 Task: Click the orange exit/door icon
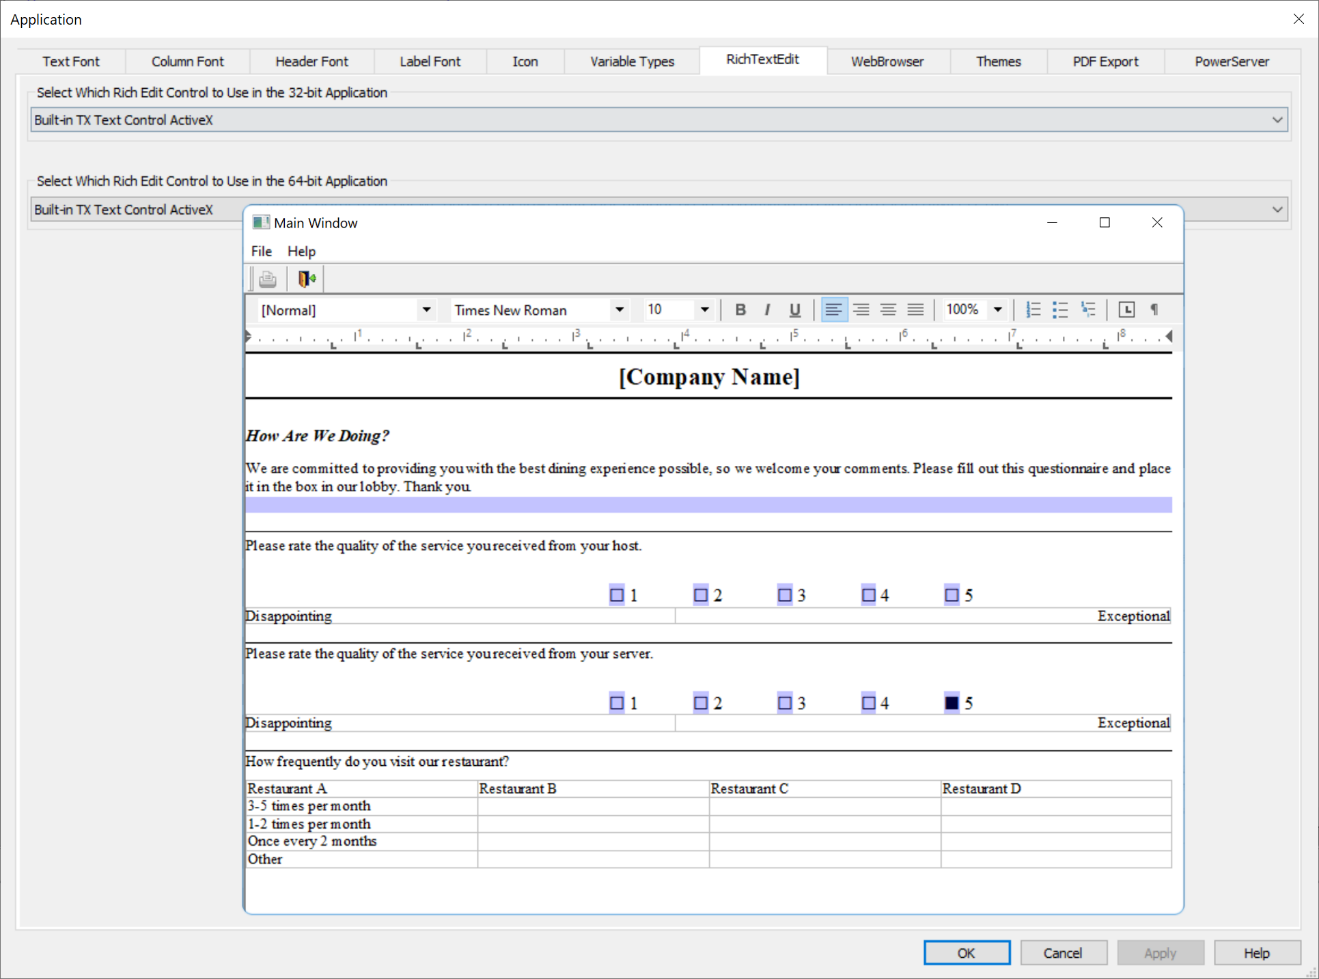[305, 278]
